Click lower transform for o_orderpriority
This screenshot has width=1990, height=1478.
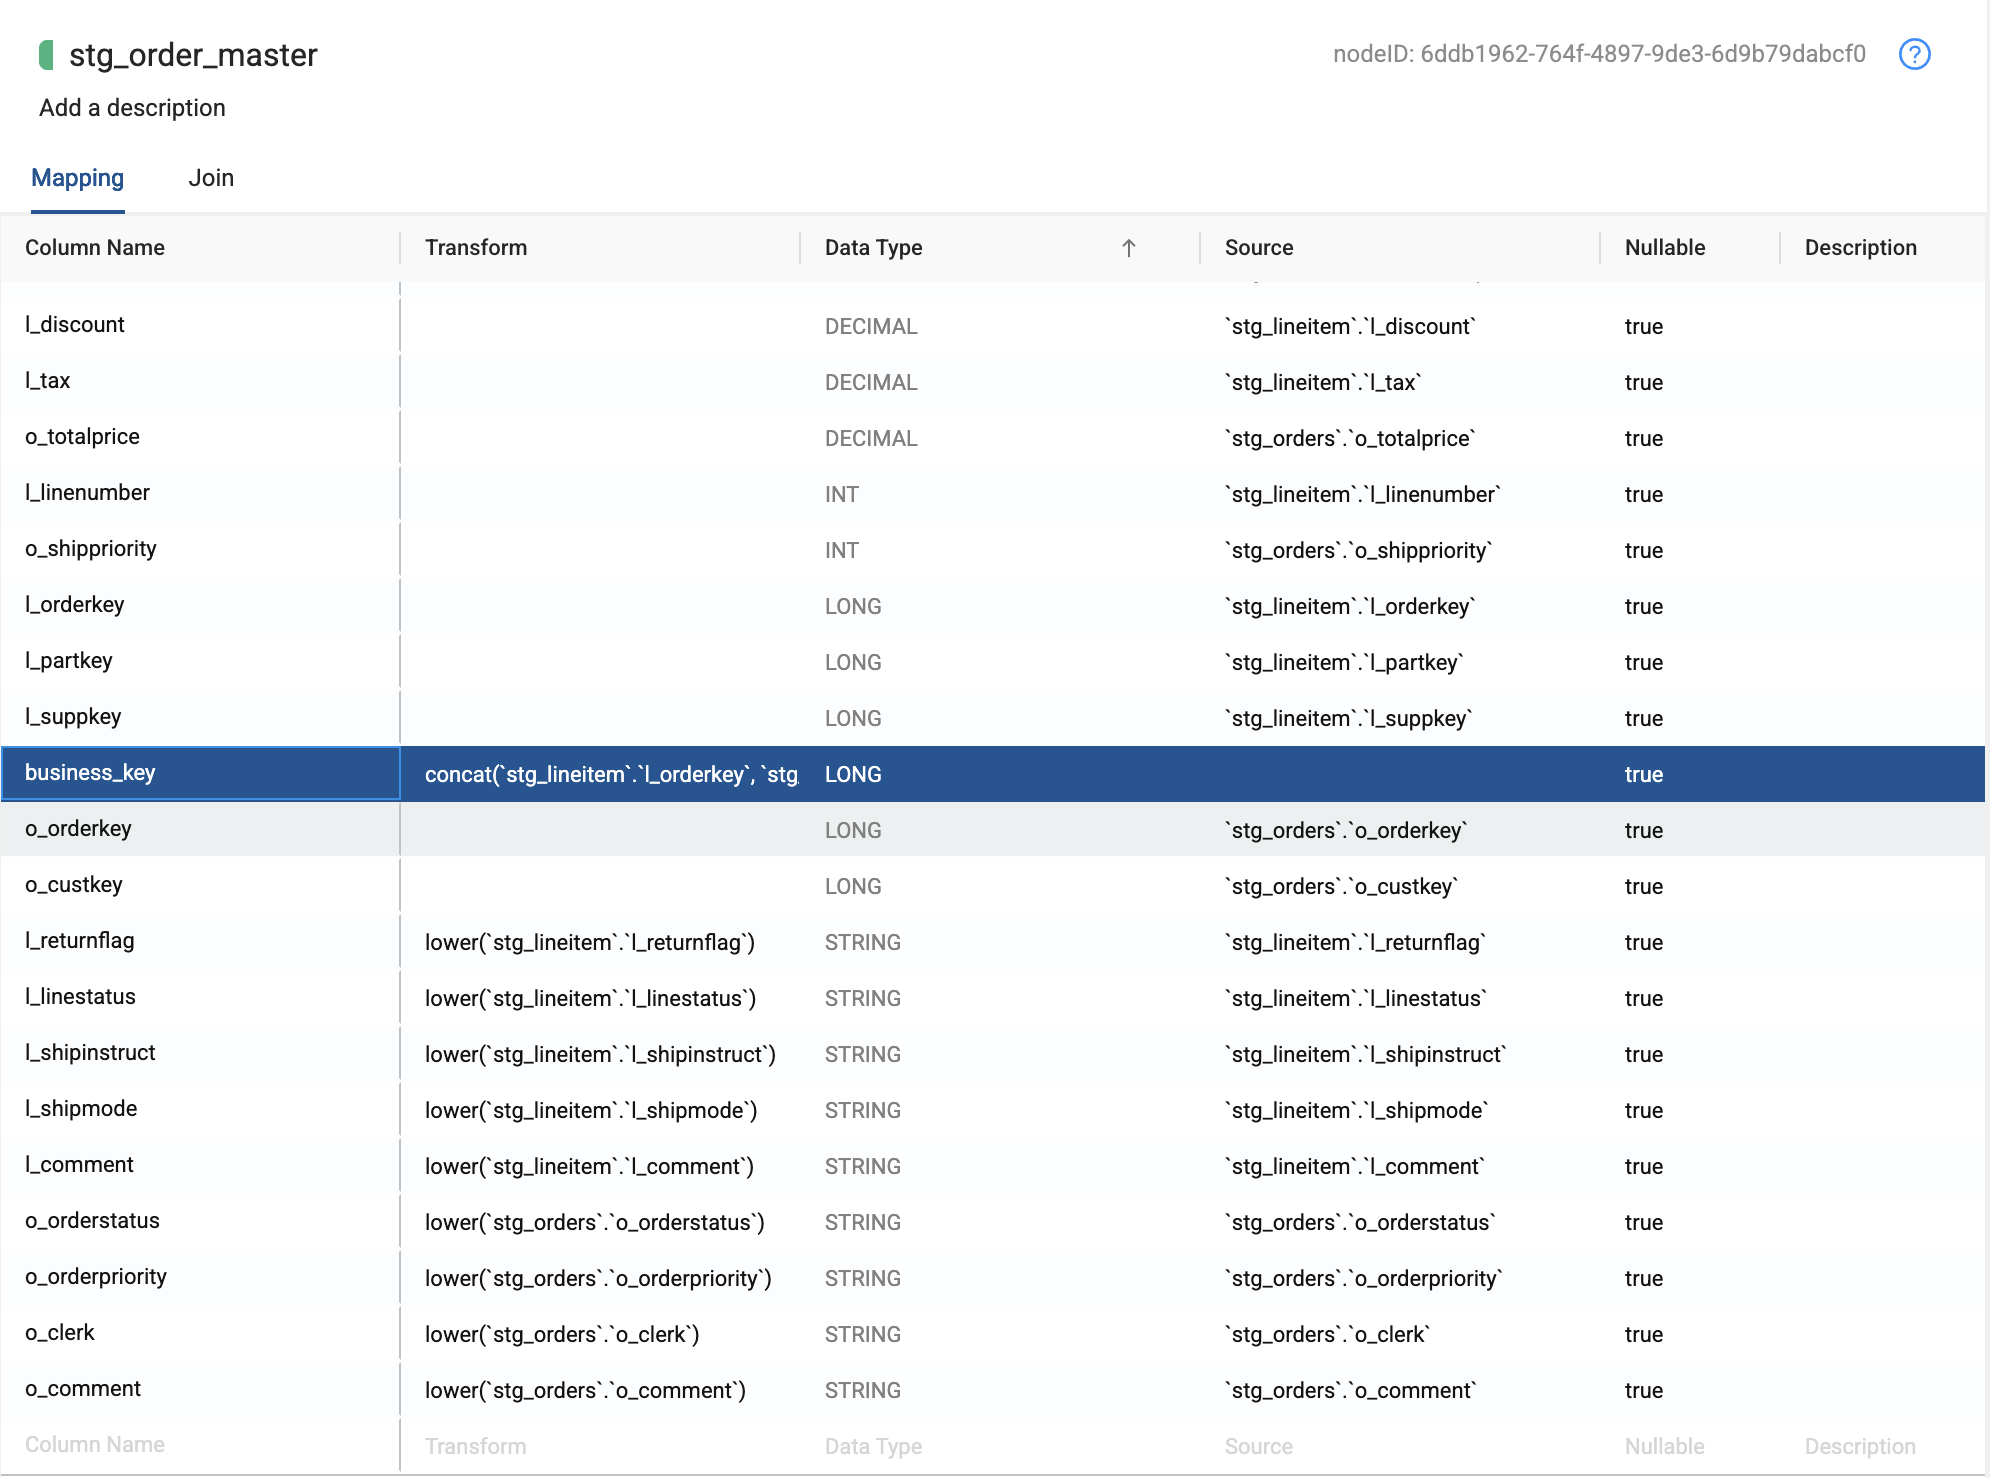(598, 1279)
